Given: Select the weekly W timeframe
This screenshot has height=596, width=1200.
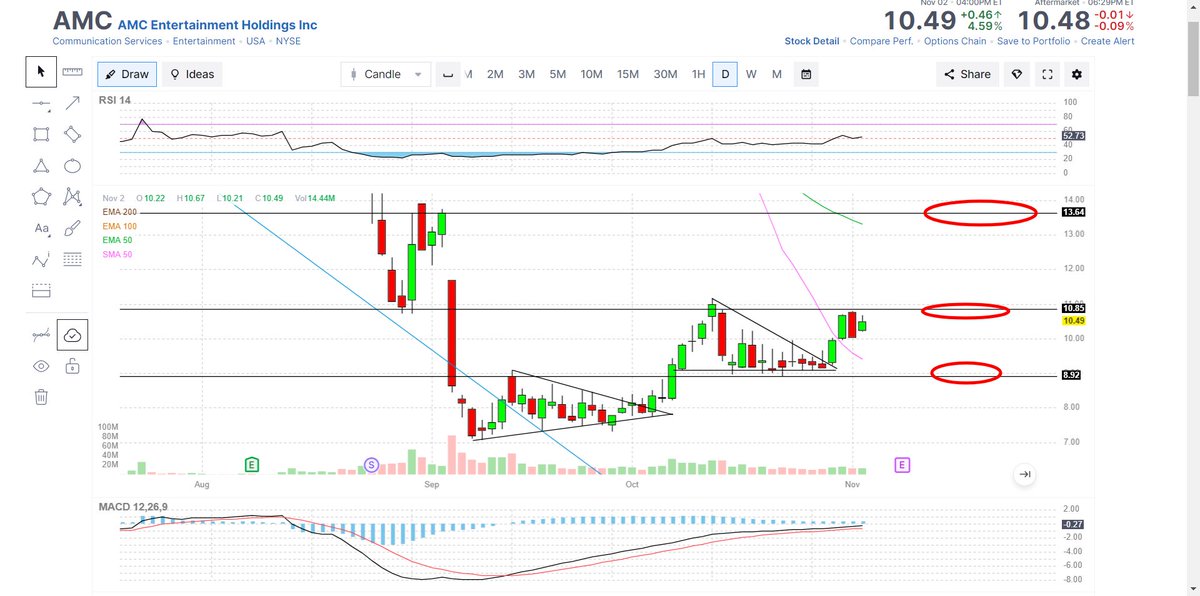Looking at the screenshot, I should 751,74.
